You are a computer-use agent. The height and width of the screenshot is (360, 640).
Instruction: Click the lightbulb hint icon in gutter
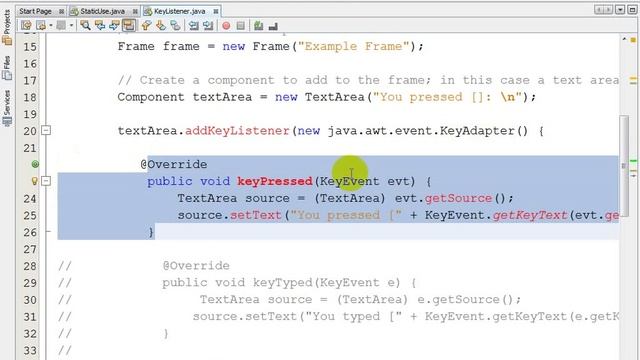tap(35, 181)
